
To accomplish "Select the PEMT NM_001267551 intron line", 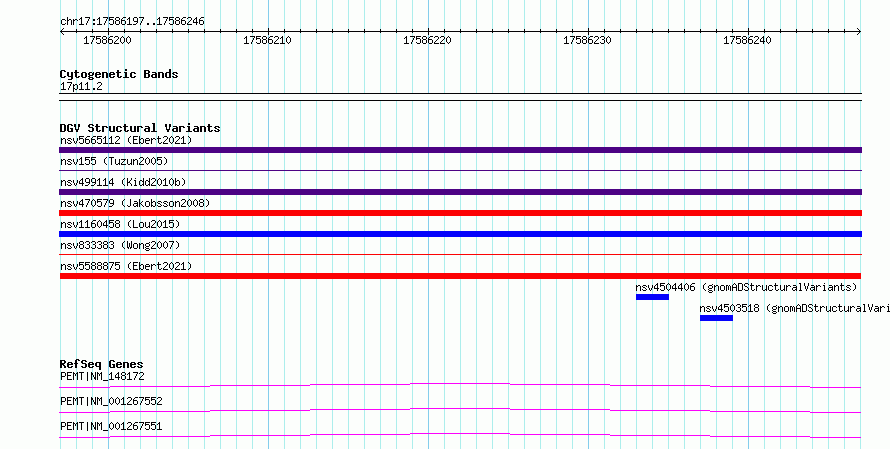I will [x=460, y=435].
